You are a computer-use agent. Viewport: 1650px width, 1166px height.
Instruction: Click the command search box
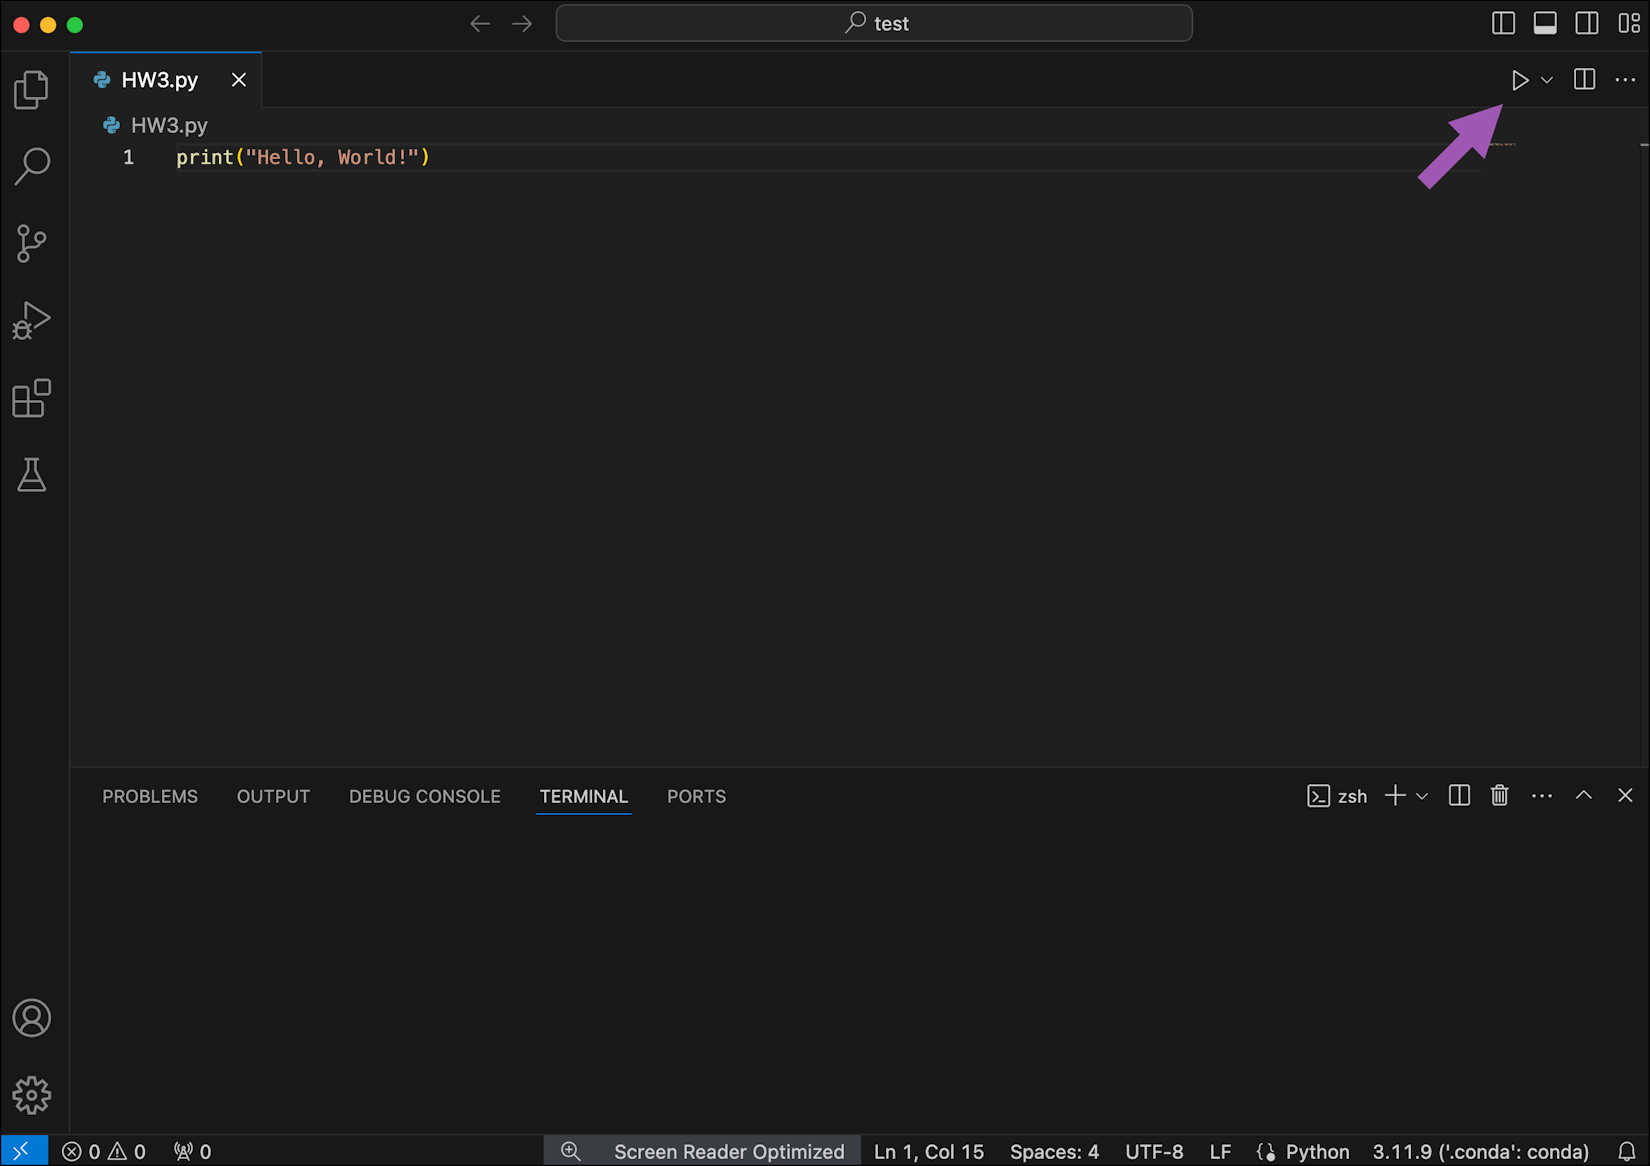tap(874, 22)
